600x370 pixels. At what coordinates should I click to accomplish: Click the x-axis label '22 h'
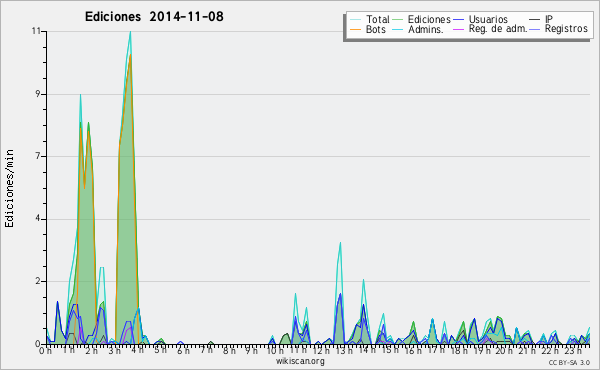coord(551,350)
